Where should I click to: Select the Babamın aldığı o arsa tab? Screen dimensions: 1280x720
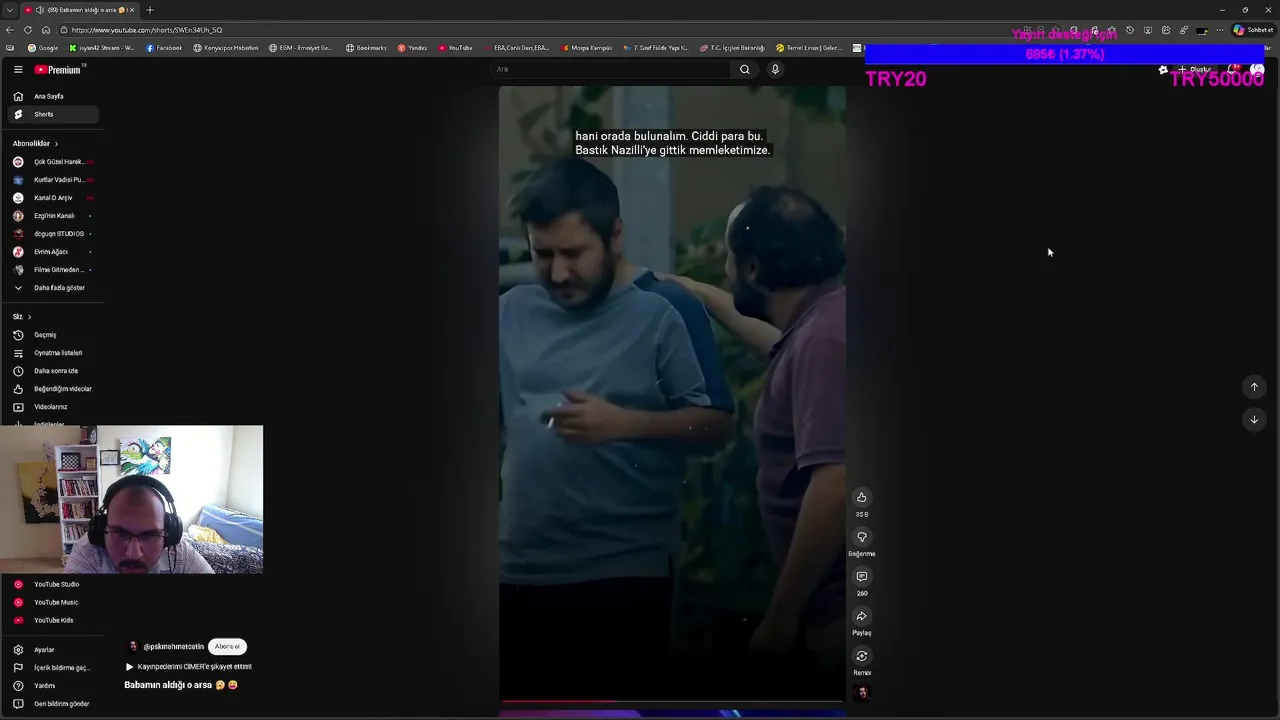(80, 10)
